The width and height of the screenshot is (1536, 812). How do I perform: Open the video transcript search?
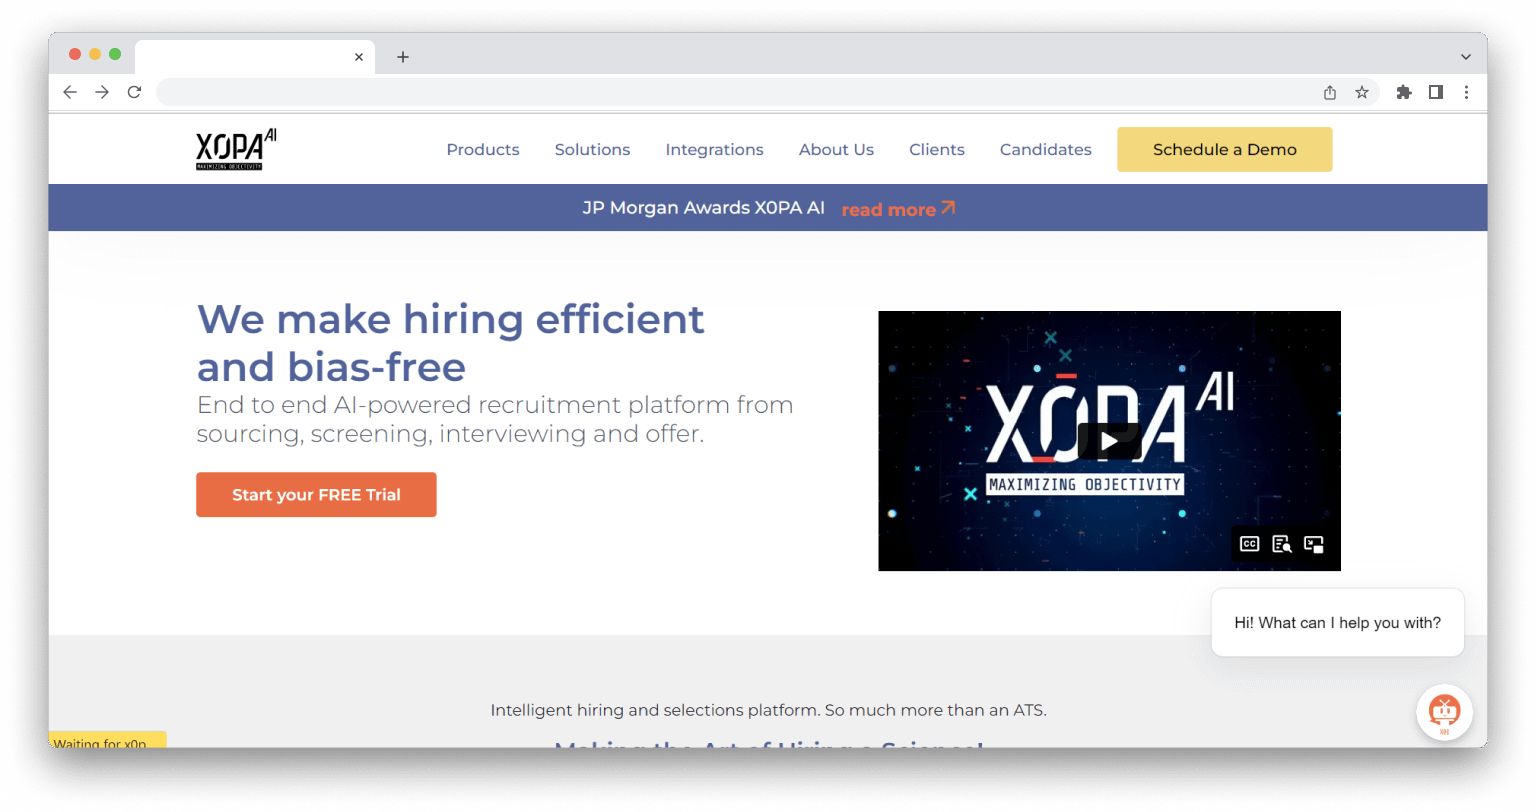point(1281,544)
